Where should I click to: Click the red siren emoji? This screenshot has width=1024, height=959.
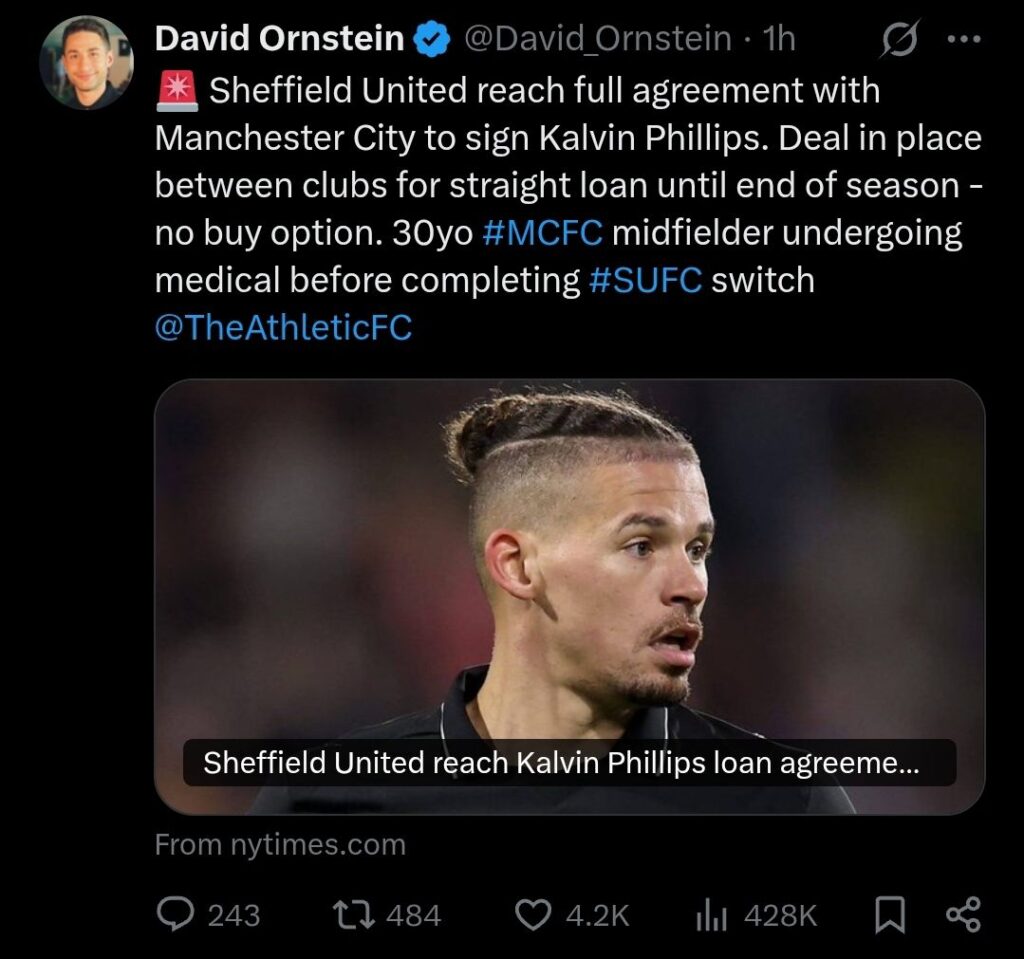[x=176, y=90]
